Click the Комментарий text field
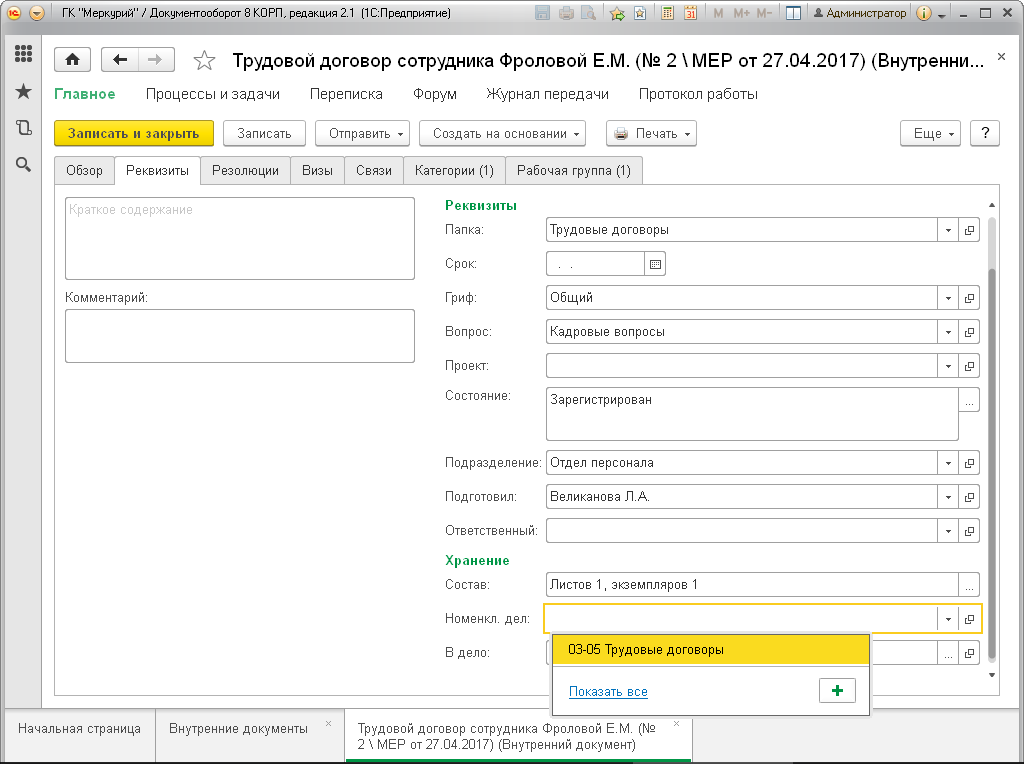The image size is (1024, 764). (x=240, y=336)
